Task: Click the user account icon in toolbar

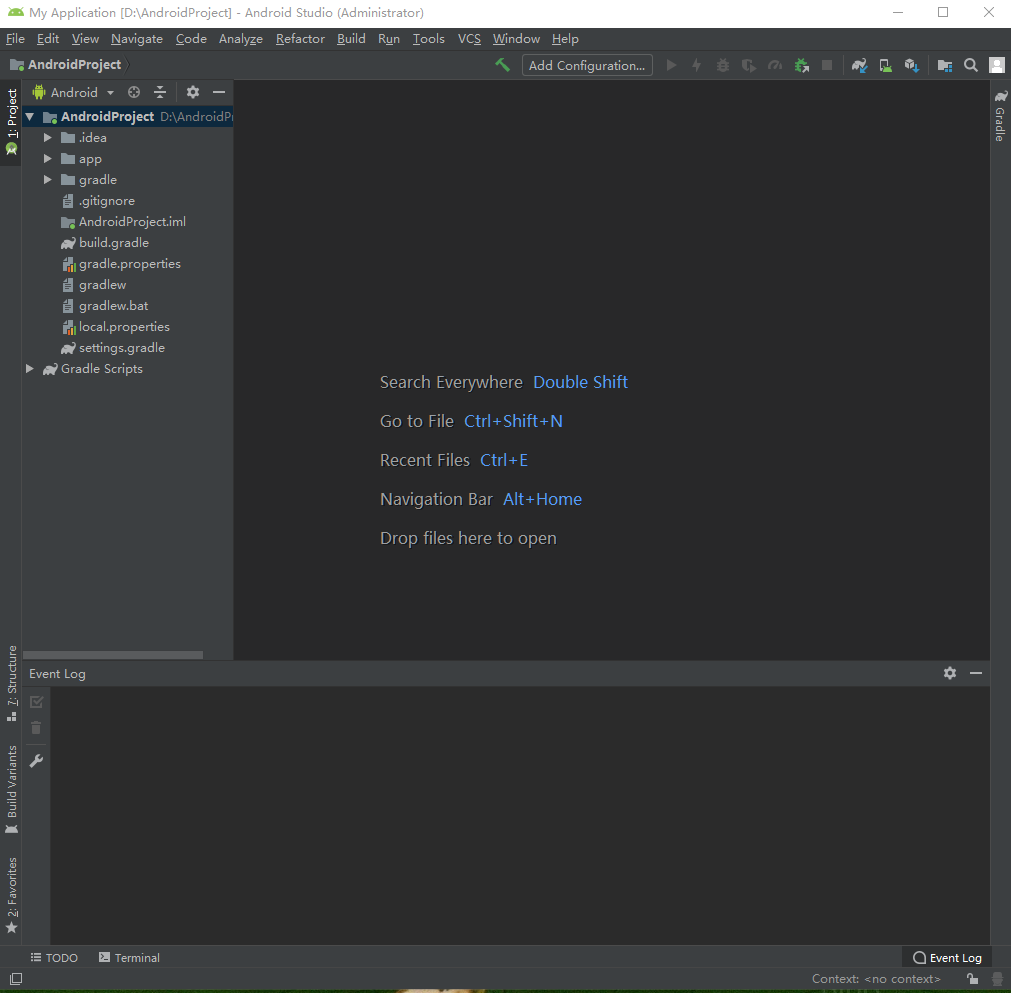Action: point(997,65)
